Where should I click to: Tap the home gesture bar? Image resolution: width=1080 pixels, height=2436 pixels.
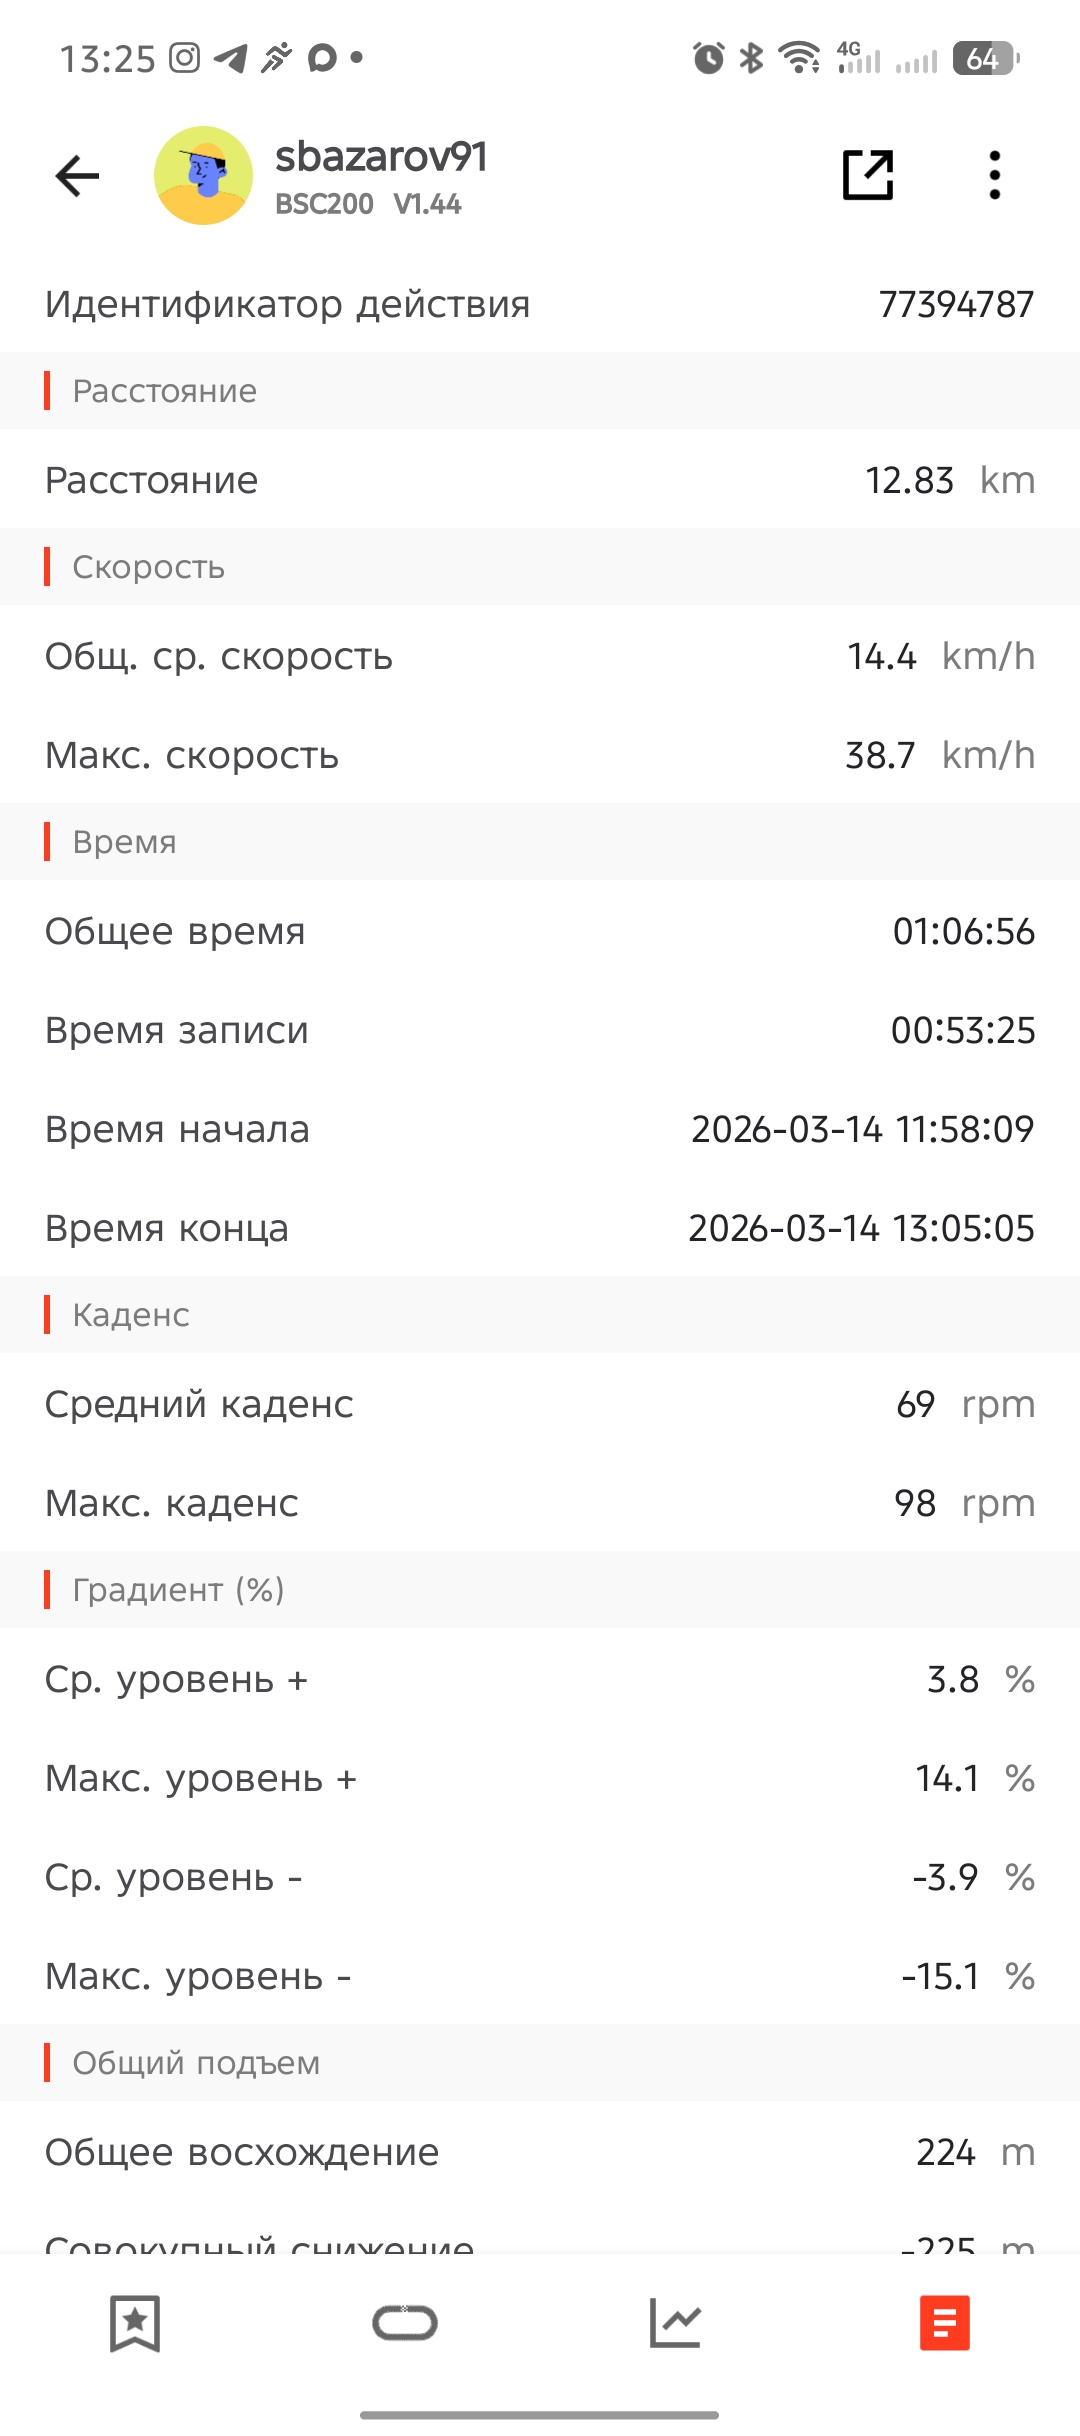click(540, 2414)
